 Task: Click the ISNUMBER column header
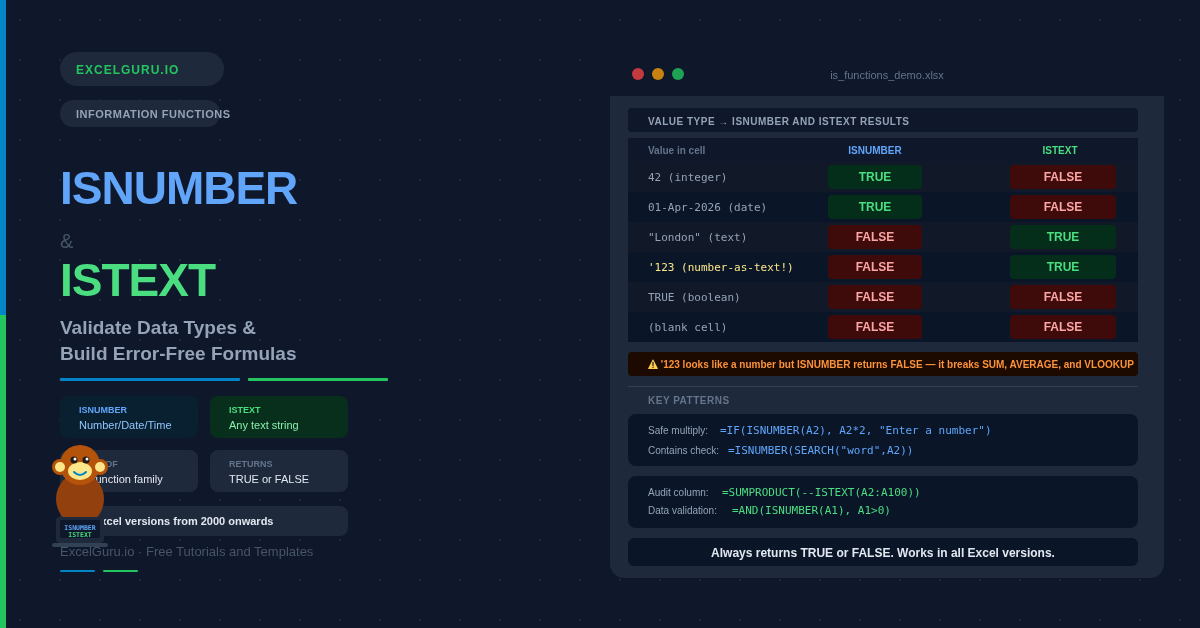click(x=874, y=151)
